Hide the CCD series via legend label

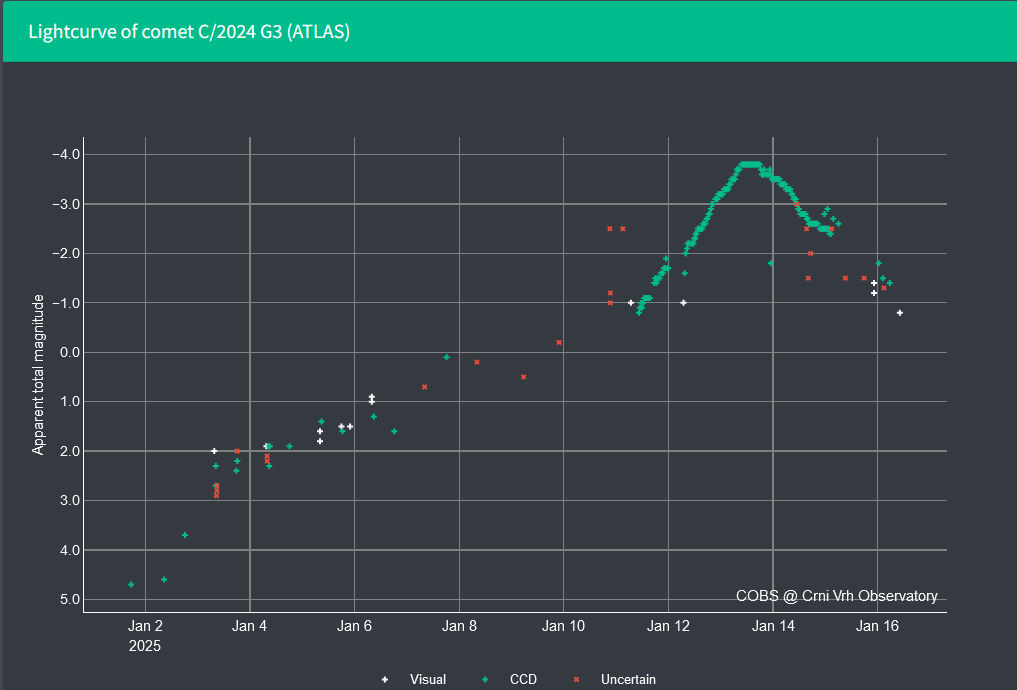[x=523, y=680]
